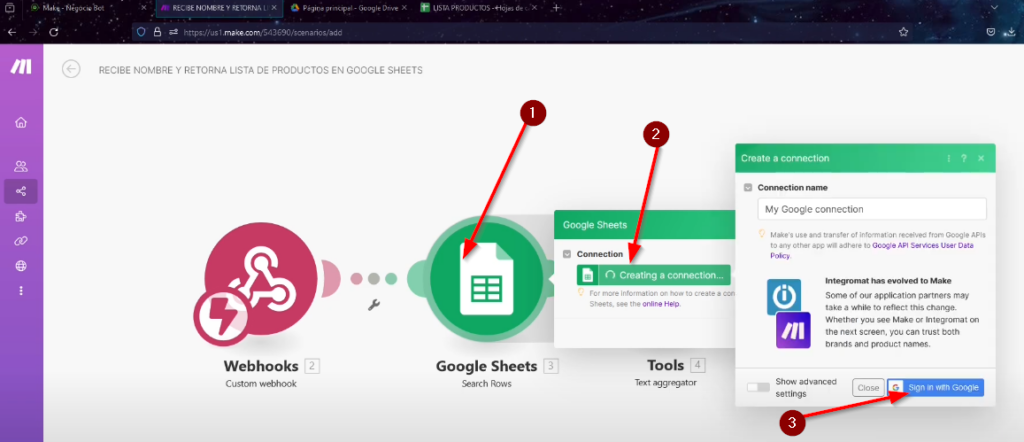Bookmark the page with the star icon
Screen dimensions: 1024x442
[x=903, y=31]
